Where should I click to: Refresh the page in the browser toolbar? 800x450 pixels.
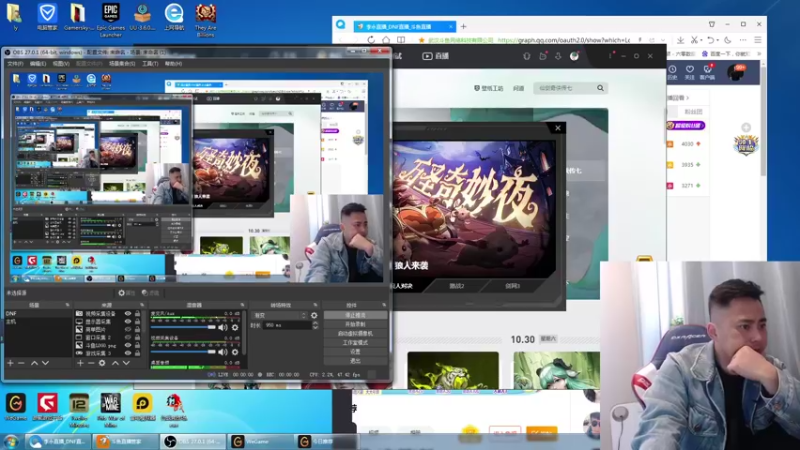(x=371, y=40)
